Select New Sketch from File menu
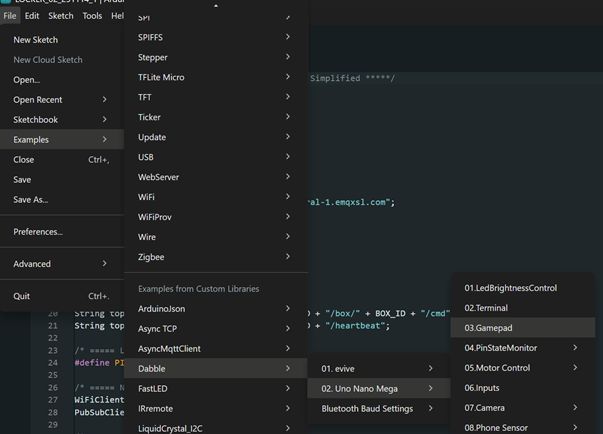603x434 pixels. tap(62, 40)
